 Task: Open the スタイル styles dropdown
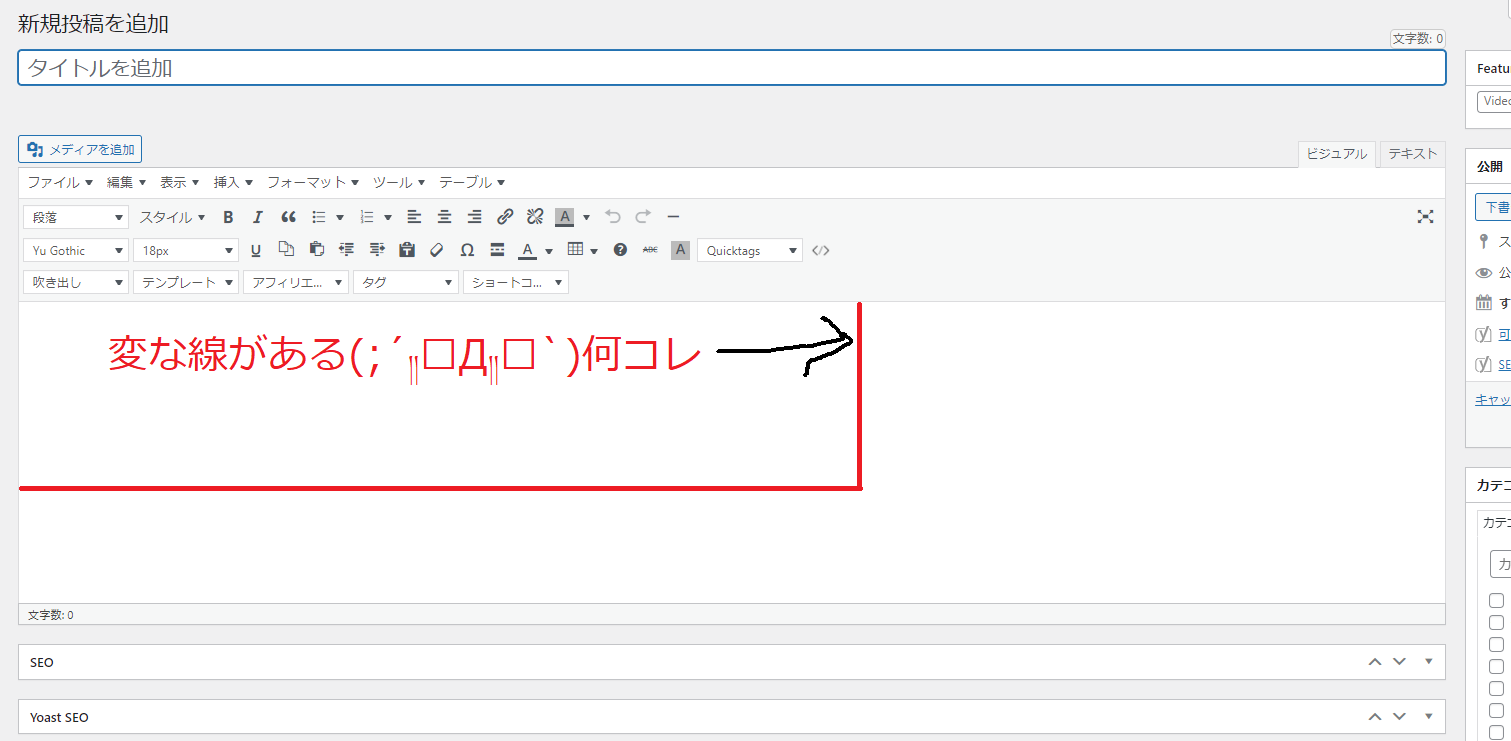(172, 217)
